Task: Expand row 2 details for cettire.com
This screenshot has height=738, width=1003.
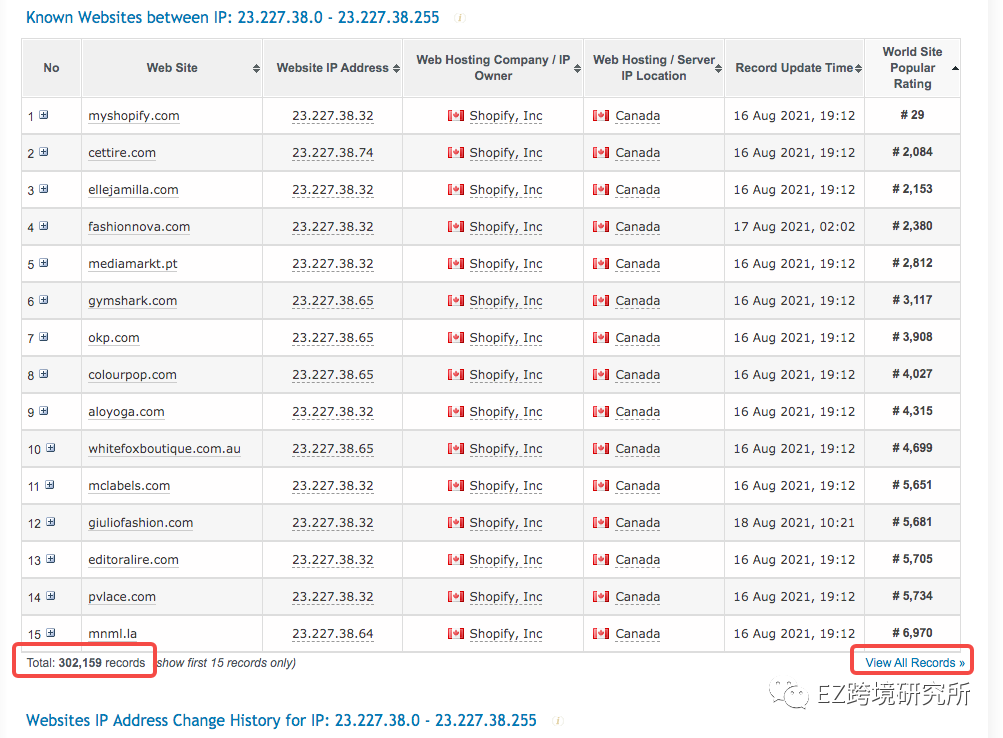Action: click(x=43, y=152)
